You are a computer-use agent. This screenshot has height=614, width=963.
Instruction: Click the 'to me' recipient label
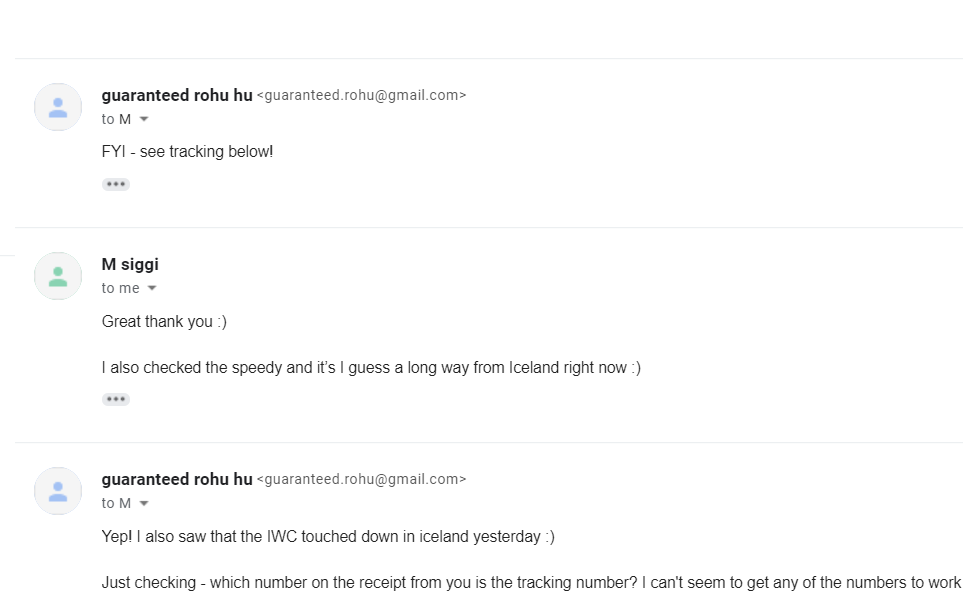[120, 288]
